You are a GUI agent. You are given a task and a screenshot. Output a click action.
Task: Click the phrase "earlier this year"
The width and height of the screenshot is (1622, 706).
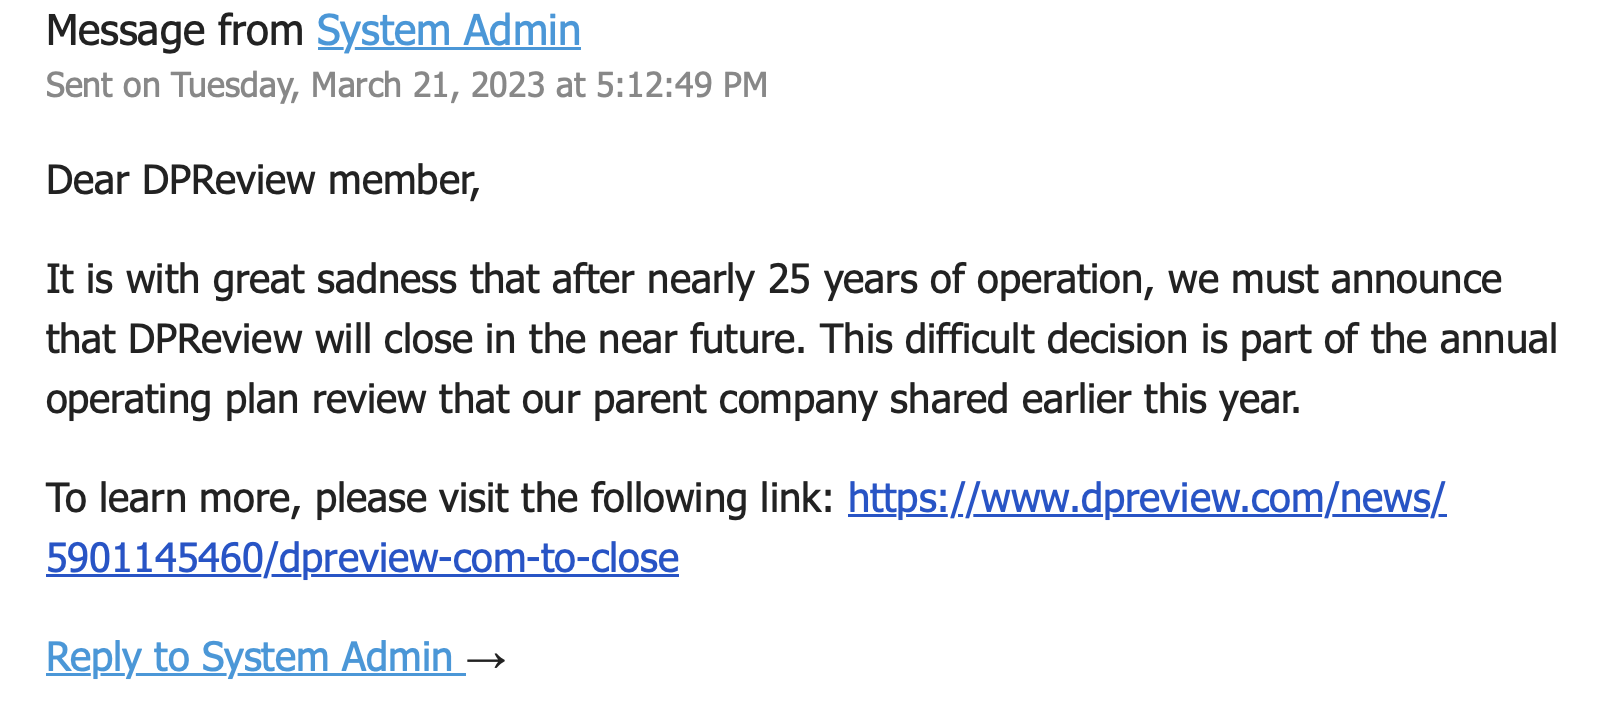(x=1162, y=399)
